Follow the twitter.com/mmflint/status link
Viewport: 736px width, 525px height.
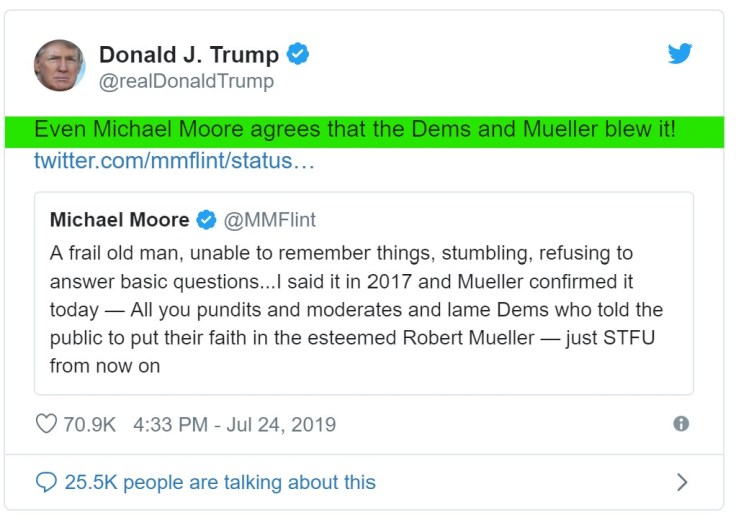click(174, 161)
